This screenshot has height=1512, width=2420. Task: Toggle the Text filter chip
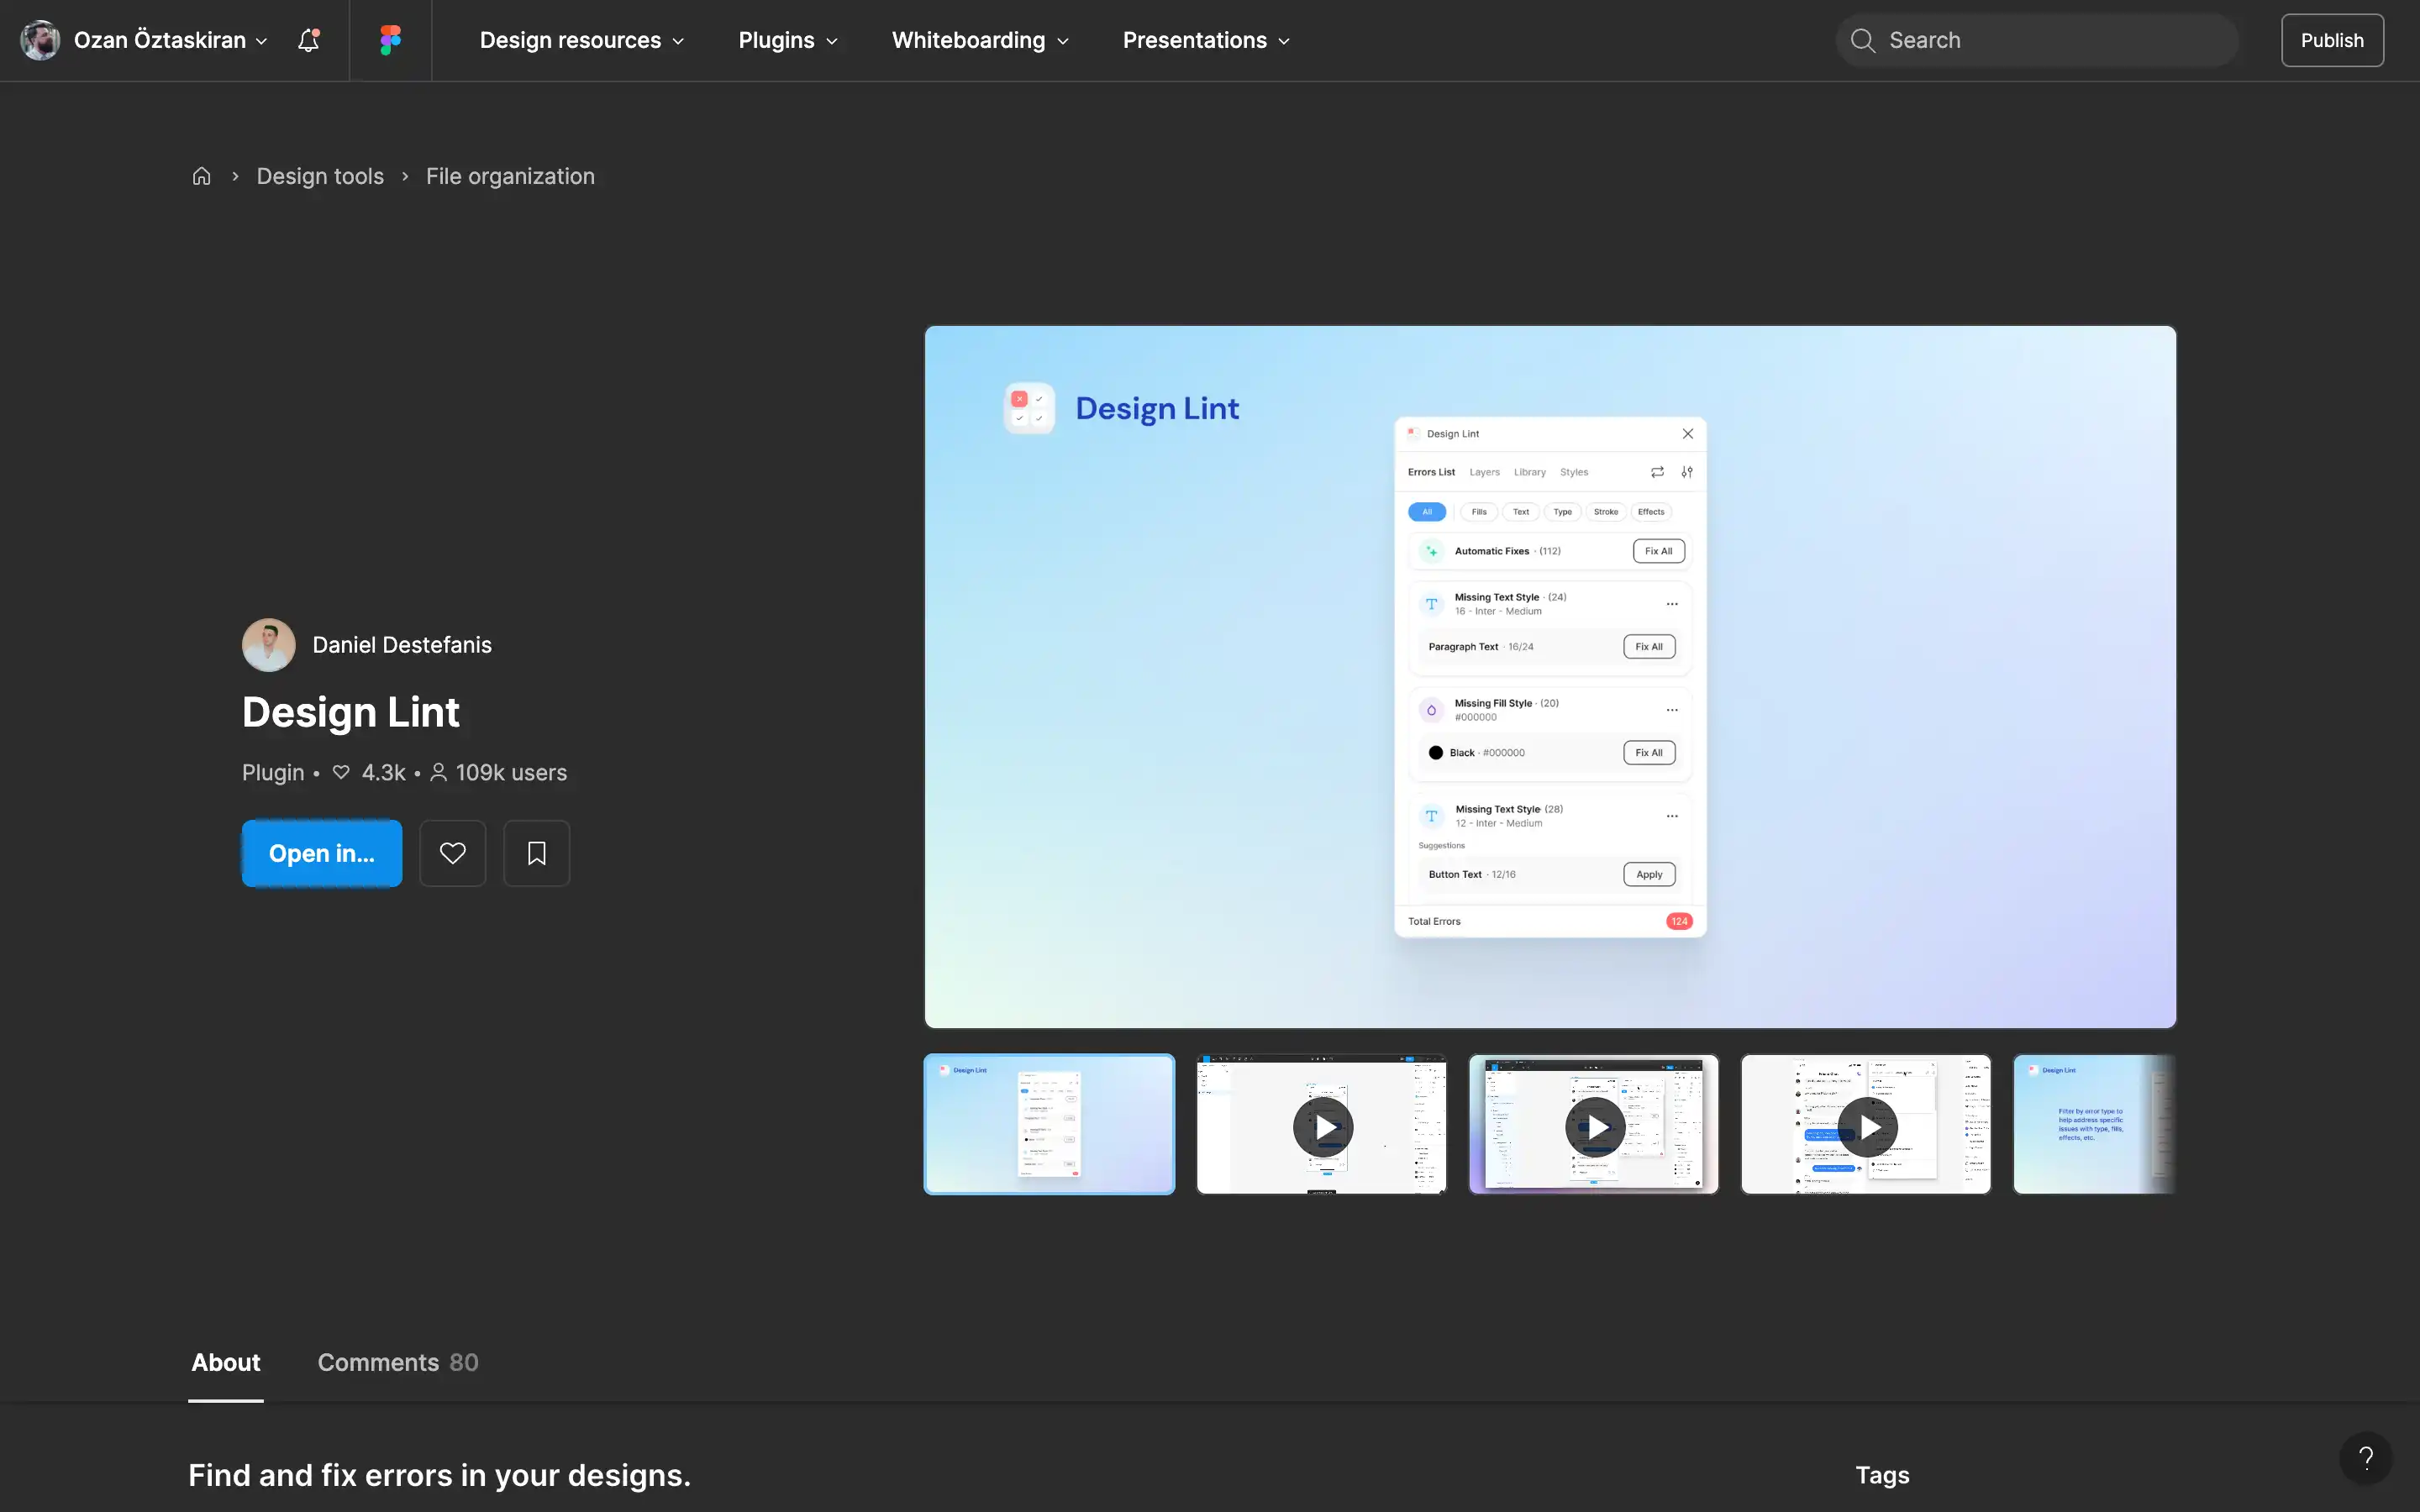coord(1521,512)
